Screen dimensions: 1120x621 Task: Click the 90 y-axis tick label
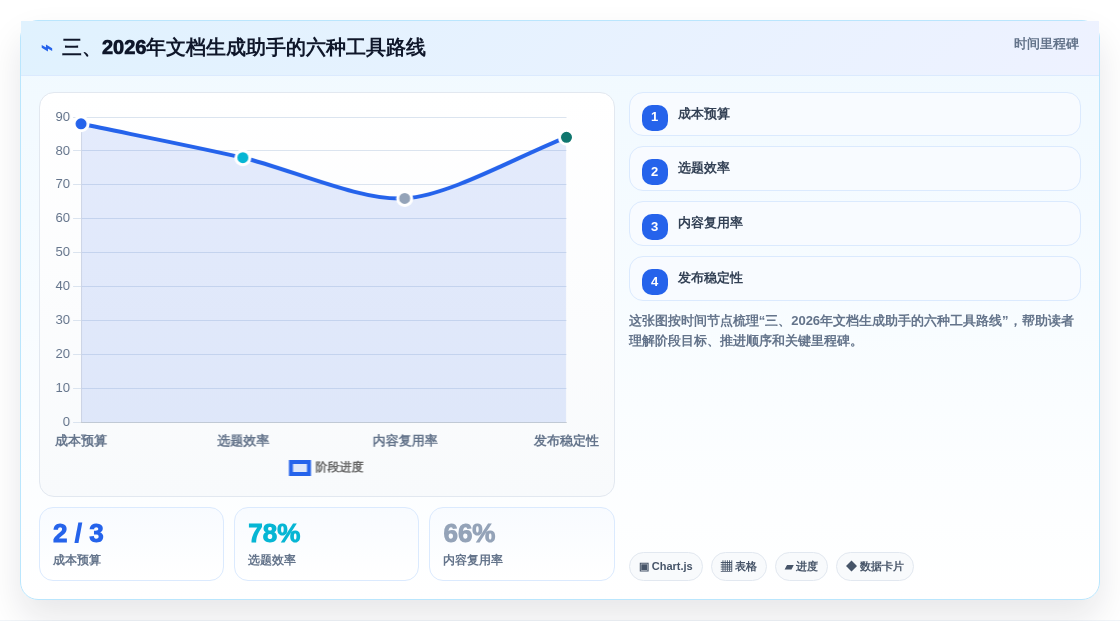pyautogui.click(x=63, y=116)
